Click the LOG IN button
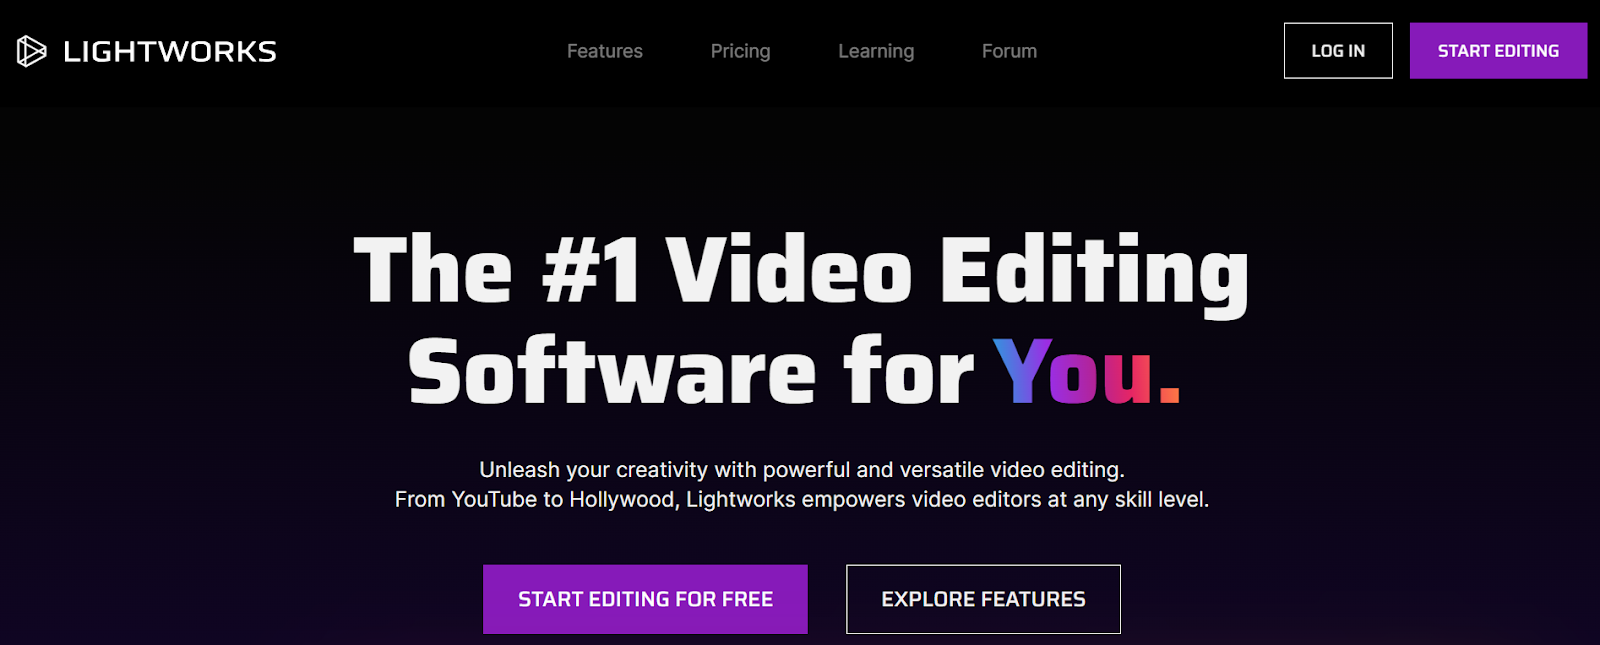Viewport: 1600px width, 645px height. click(1338, 51)
